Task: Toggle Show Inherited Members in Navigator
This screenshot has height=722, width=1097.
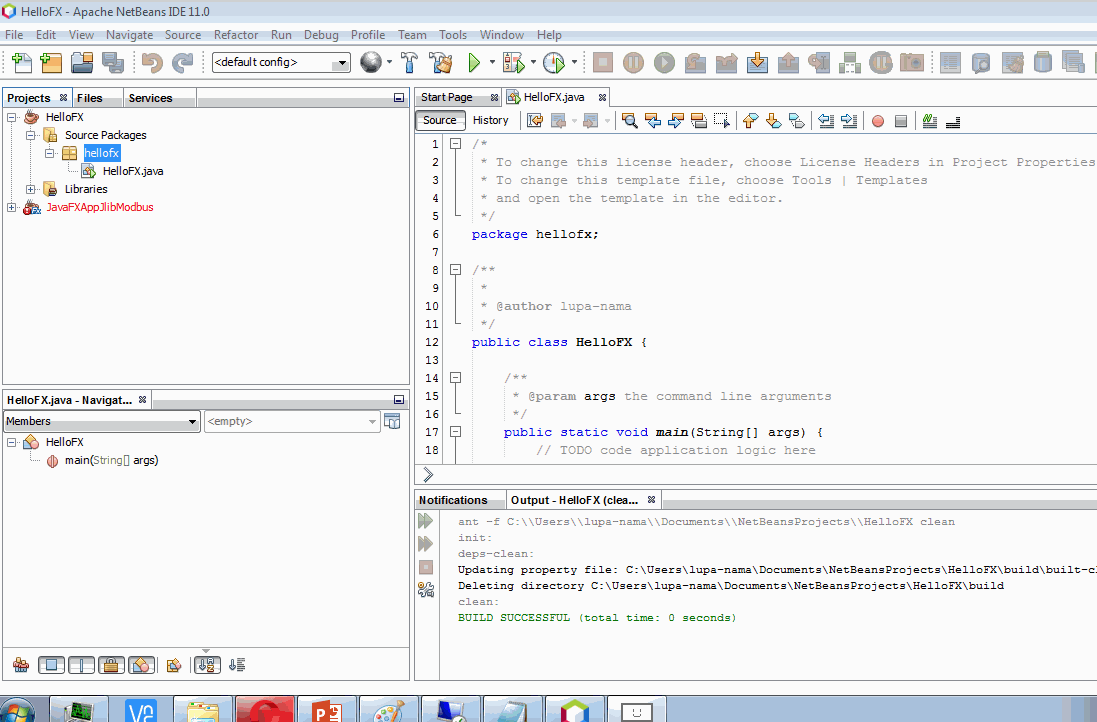Action: (20, 665)
